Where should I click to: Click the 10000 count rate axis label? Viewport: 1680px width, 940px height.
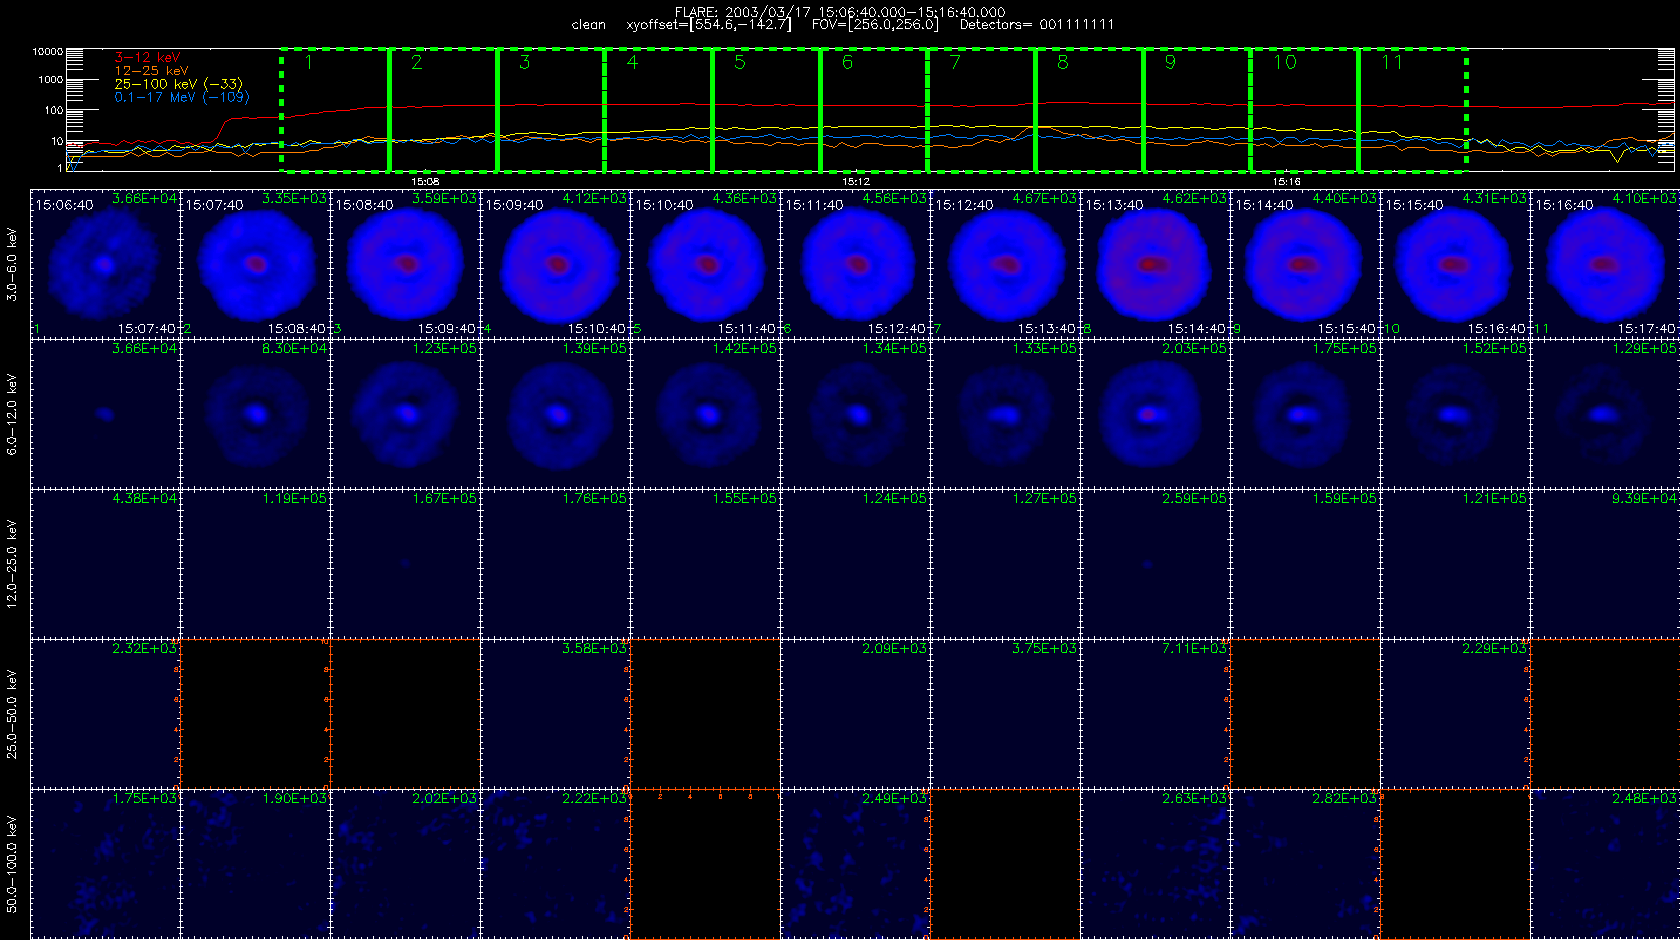pyautogui.click(x=47, y=52)
